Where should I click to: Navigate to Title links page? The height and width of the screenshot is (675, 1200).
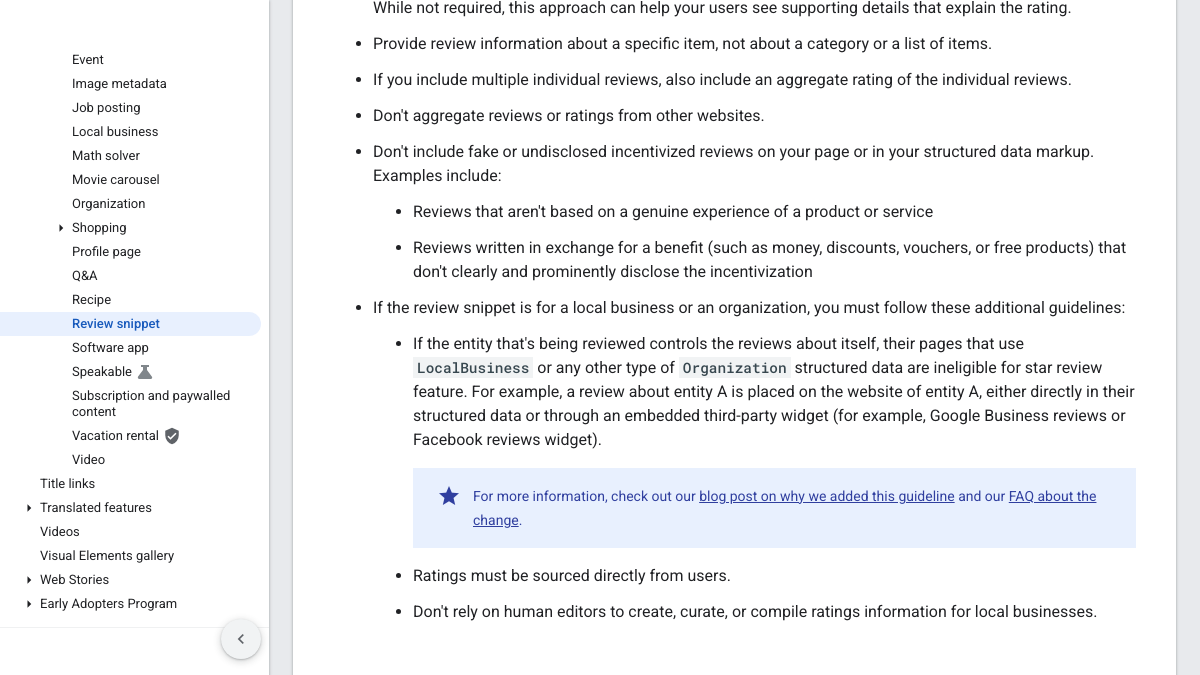click(x=67, y=484)
